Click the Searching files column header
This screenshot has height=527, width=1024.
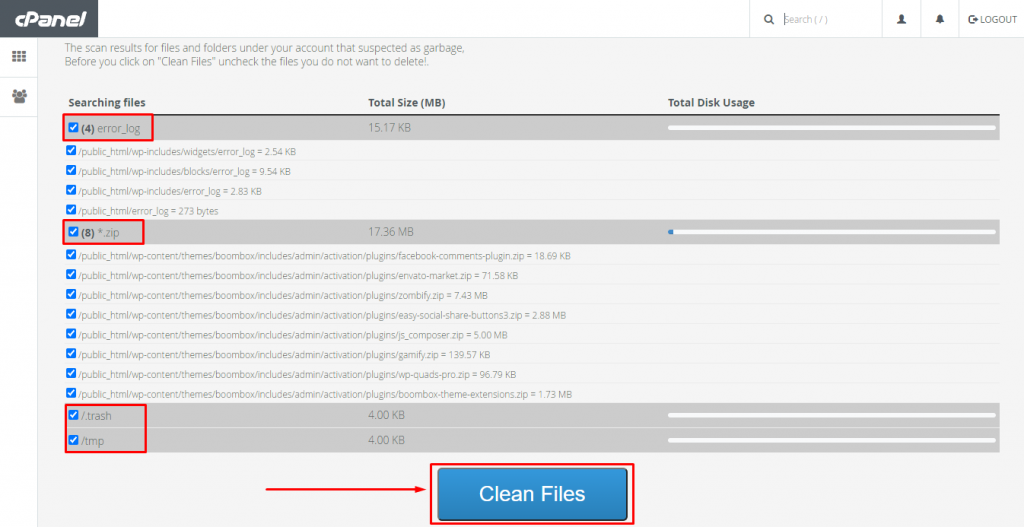click(x=107, y=103)
